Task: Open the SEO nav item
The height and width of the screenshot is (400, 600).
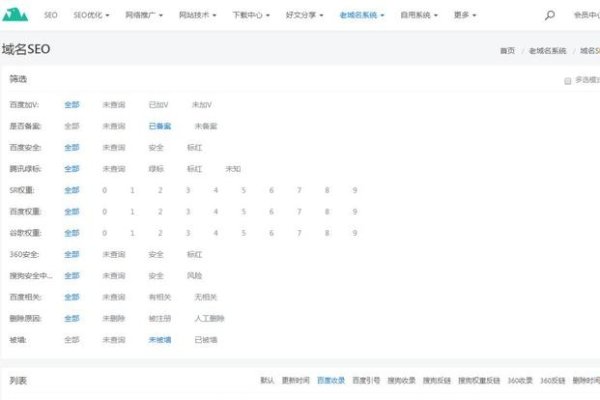Action: [x=51, y=15]
